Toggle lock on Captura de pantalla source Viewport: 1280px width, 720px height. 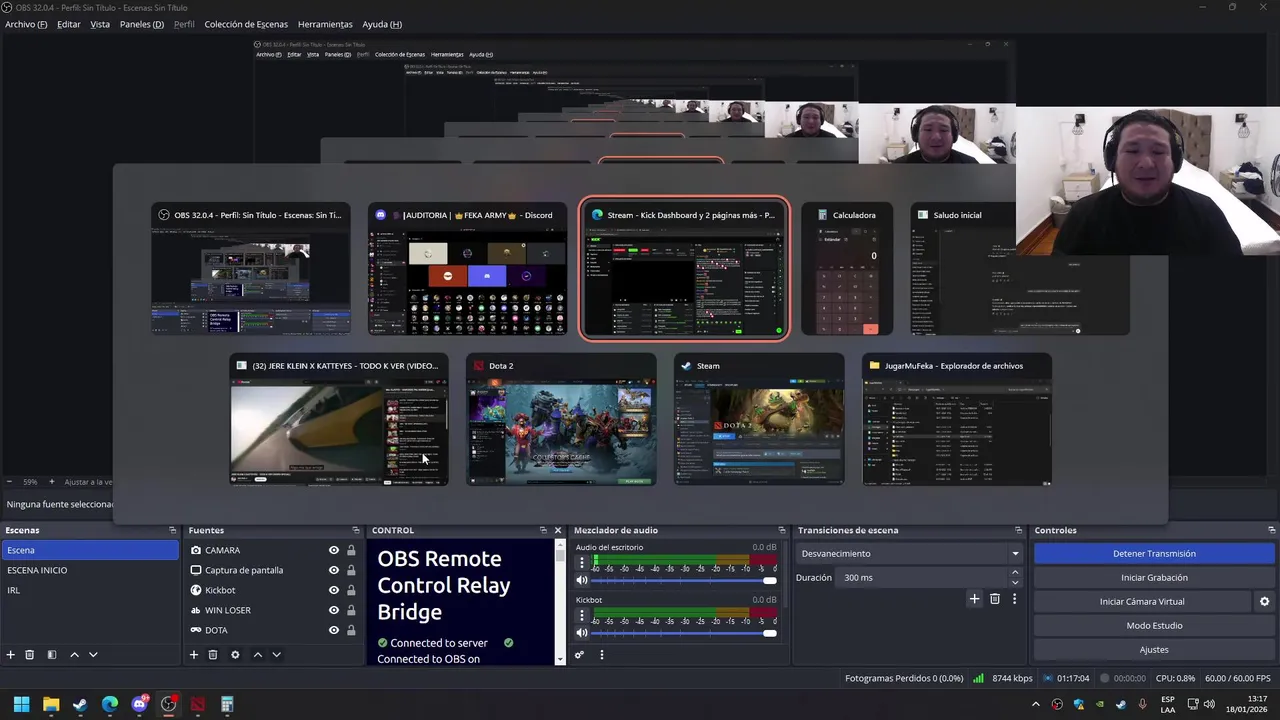[351, 570]
